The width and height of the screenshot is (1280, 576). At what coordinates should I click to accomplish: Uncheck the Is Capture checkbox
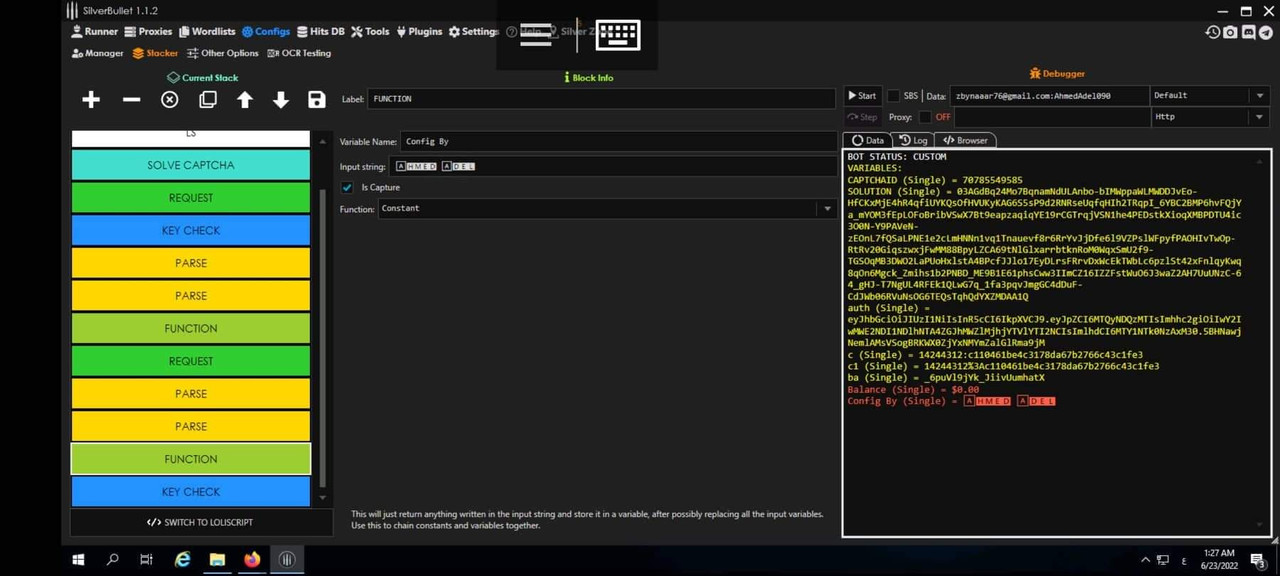point(347,187)
